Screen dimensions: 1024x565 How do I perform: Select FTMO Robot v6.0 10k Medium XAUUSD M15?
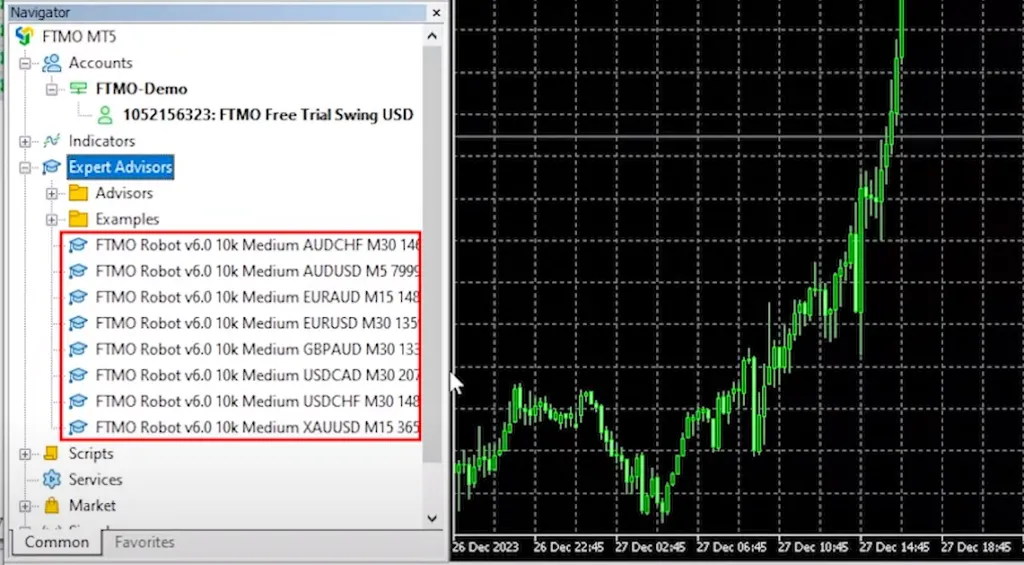coord(257,427)
